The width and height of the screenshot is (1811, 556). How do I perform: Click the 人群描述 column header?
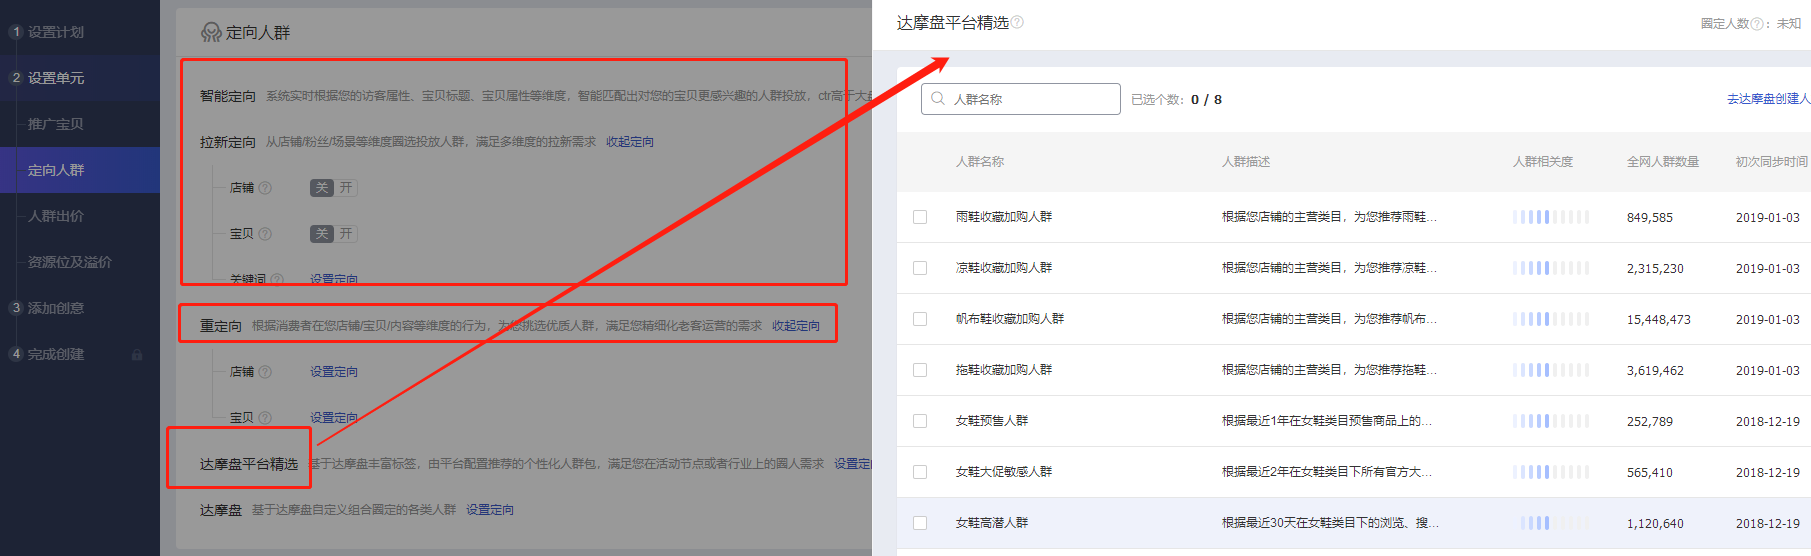point(1246,162)
